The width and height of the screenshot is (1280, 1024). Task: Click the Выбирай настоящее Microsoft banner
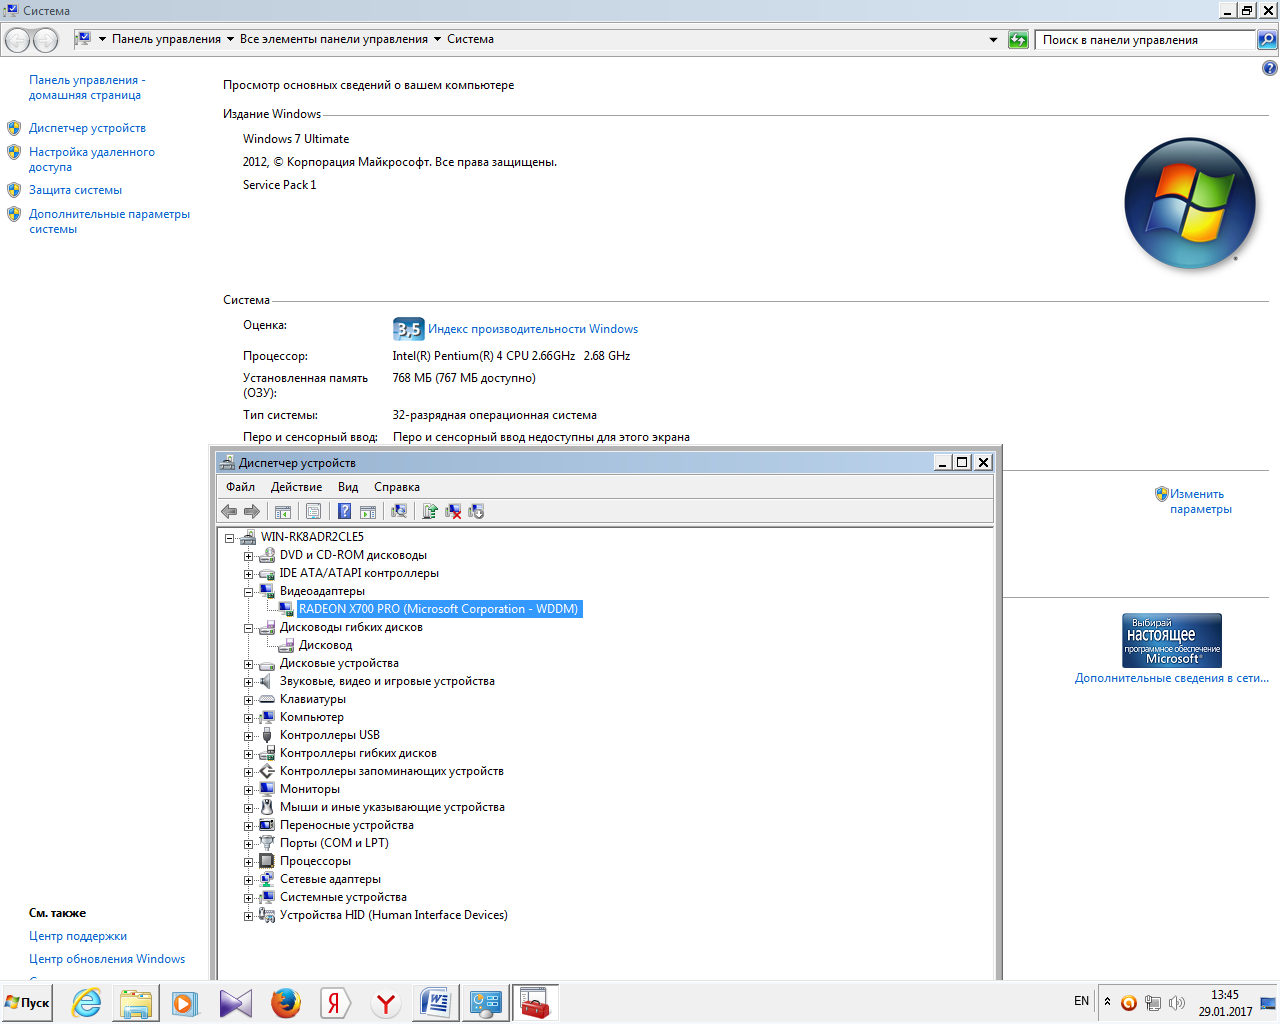(x=1172, y=640)
